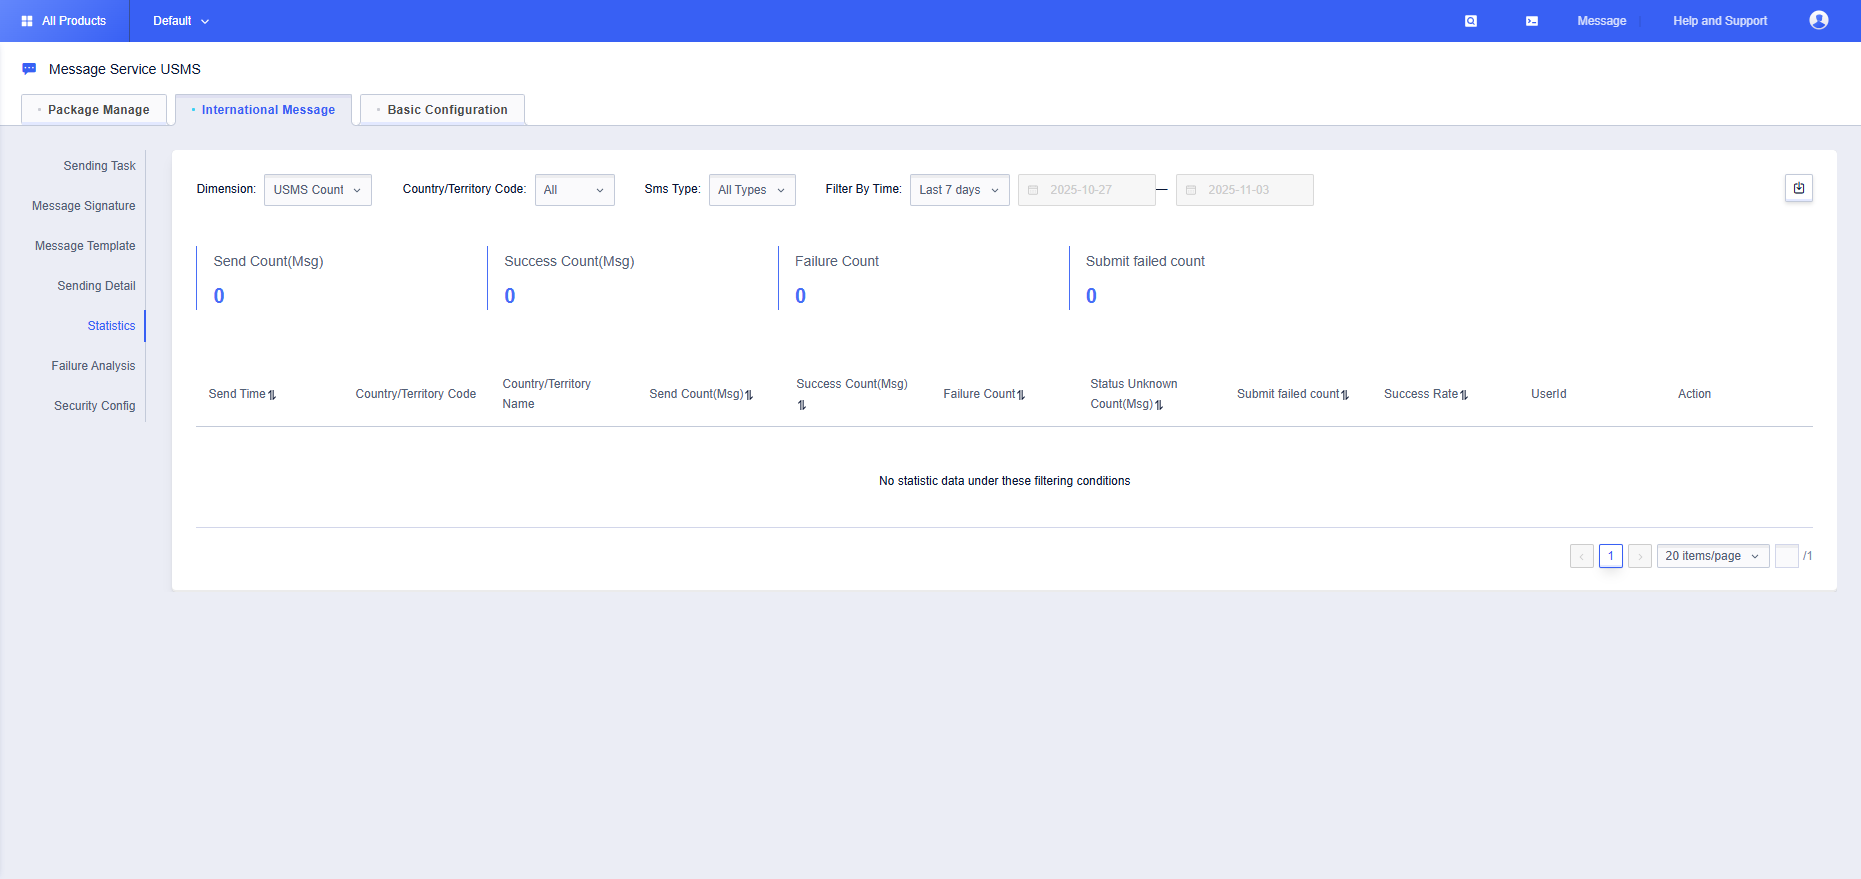Sort by Success Rate column arrows
This screenshot has width=1861, height=879.
pyautogui.click(x=1464, y=395)
